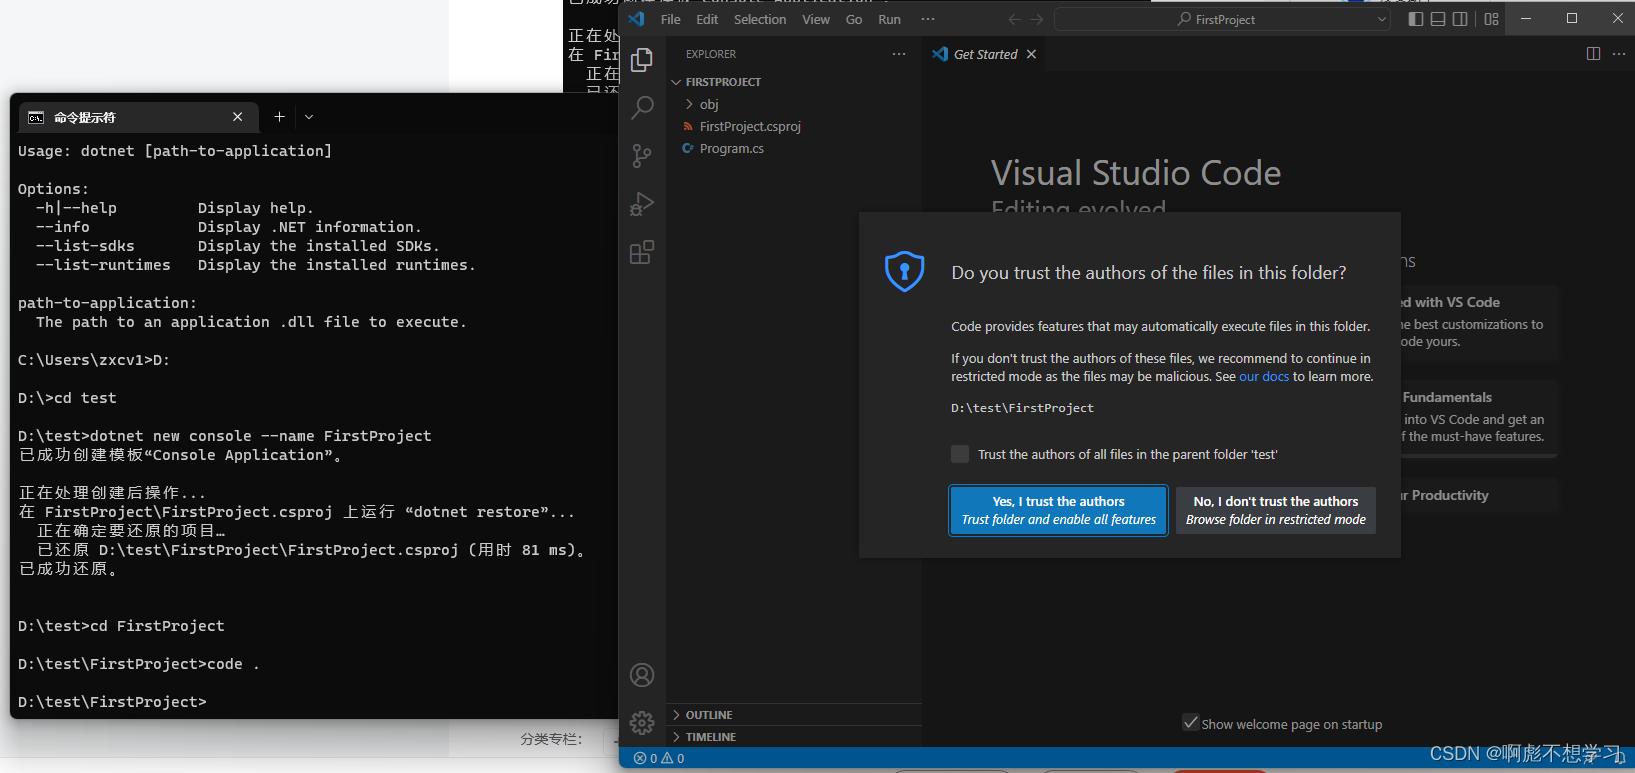Open terminal profile dropdown arrow
The height and width of the screenshot is (773, 1635).
309,117
